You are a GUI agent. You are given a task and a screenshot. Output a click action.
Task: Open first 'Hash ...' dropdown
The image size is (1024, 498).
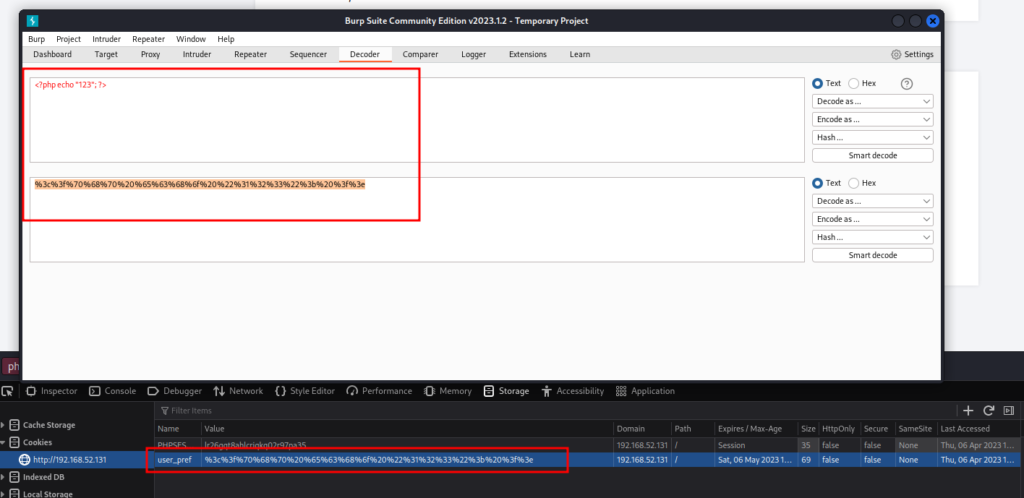tap(872, 138)
